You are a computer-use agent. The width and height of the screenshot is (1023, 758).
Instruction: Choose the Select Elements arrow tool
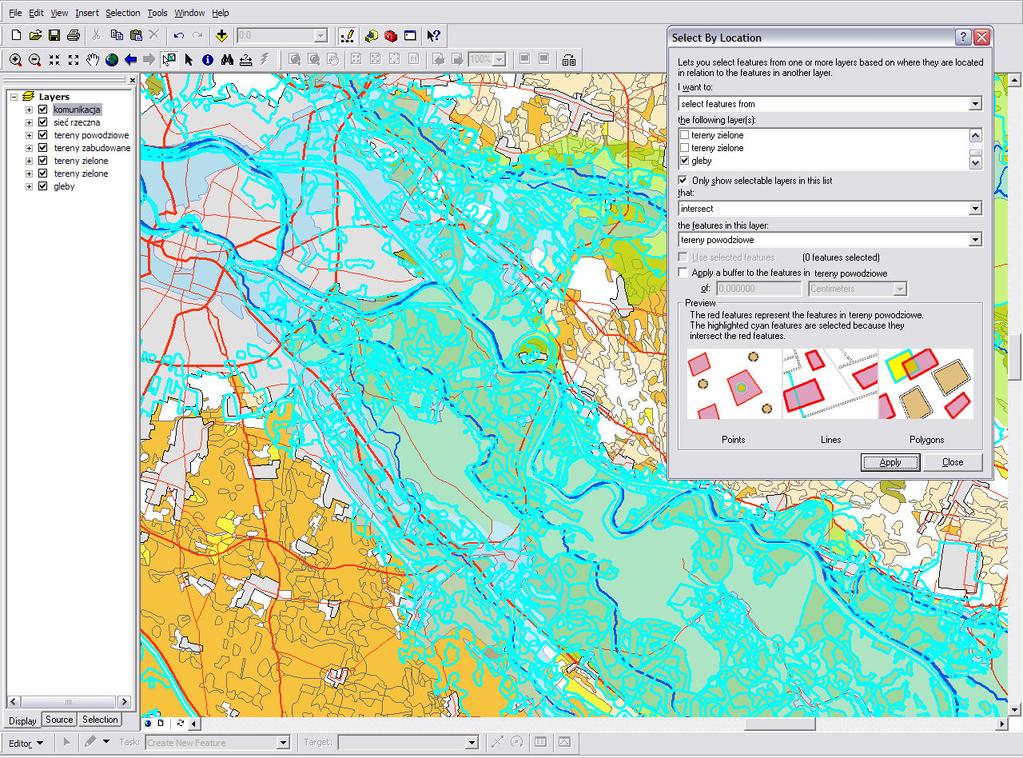tap(189, 60)
